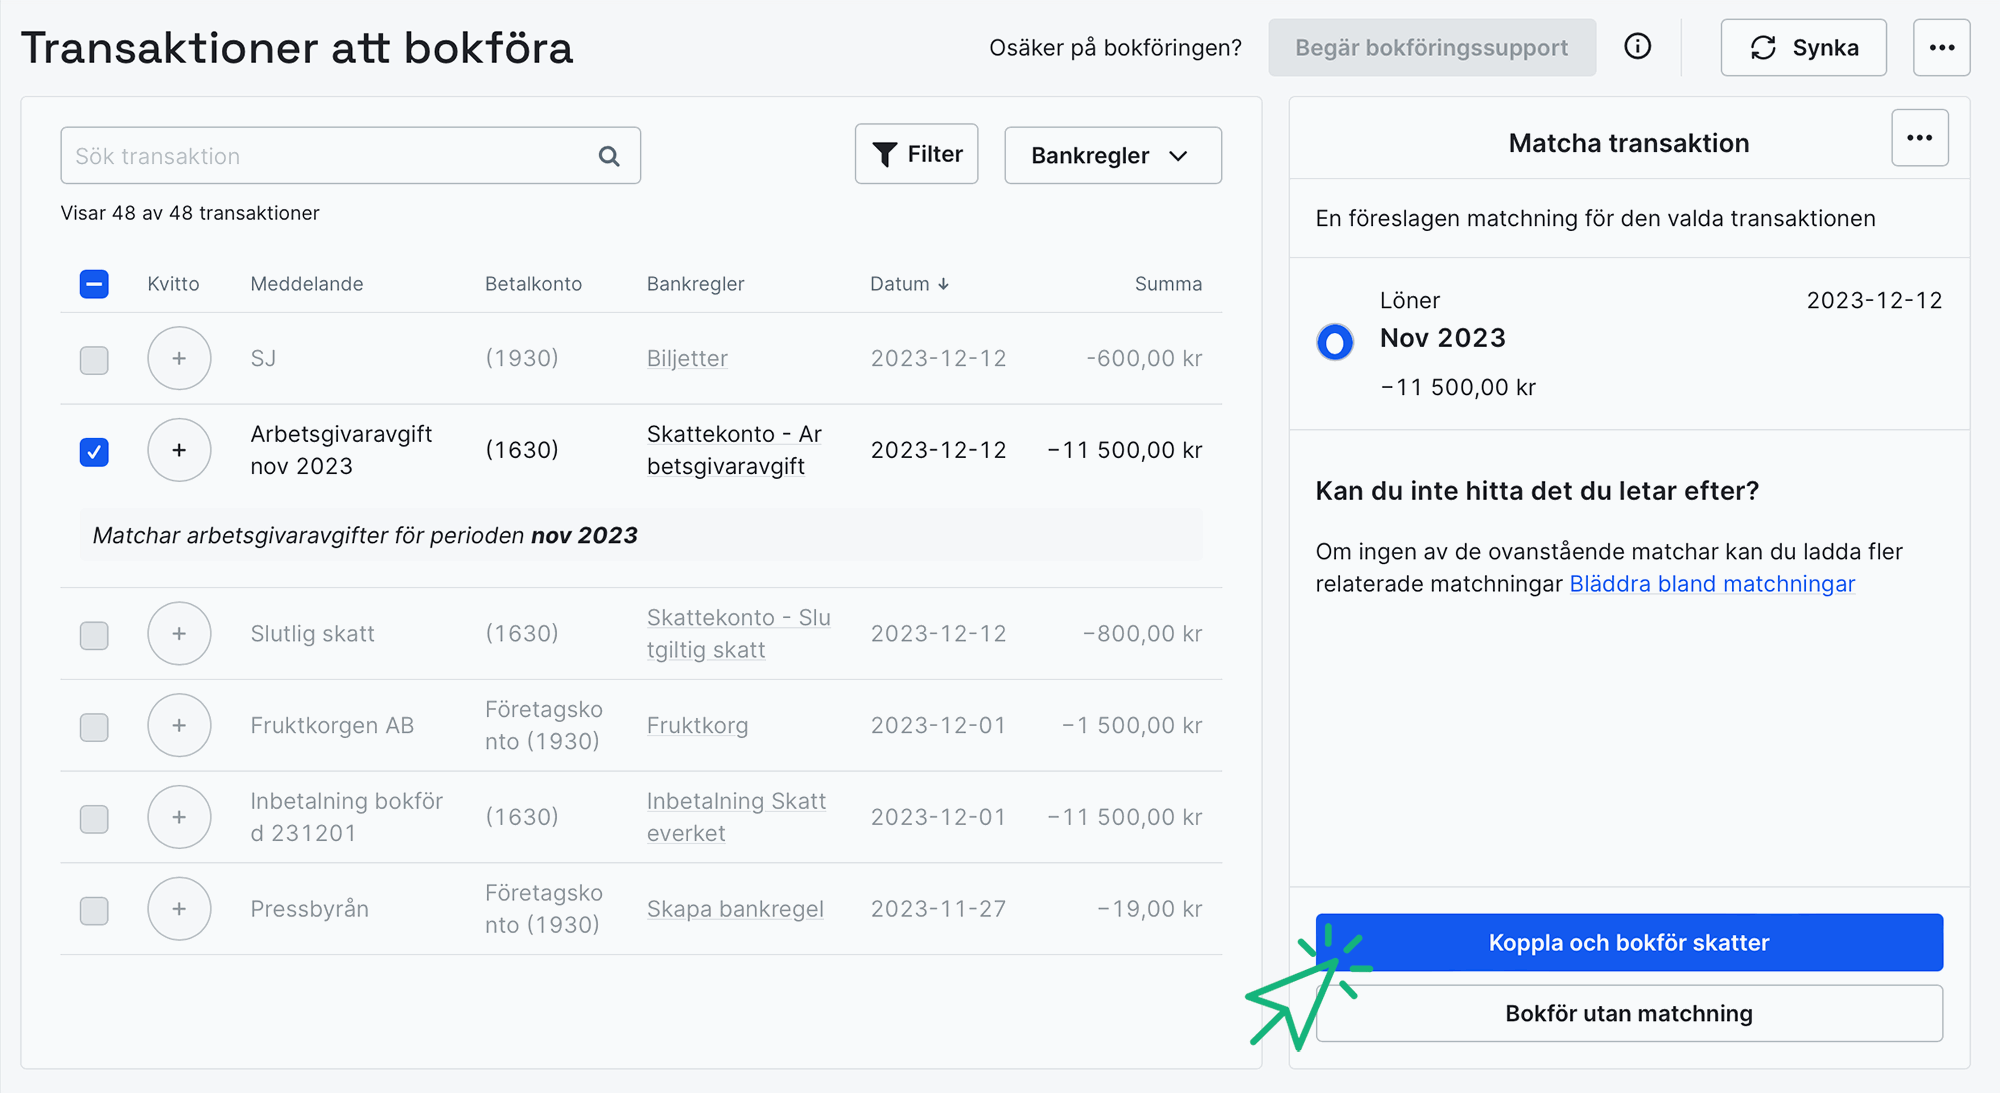Open the Bläddra bland matchningar link
The width and height of the screenshot is (2000, 1093).
pos(1713,584)
